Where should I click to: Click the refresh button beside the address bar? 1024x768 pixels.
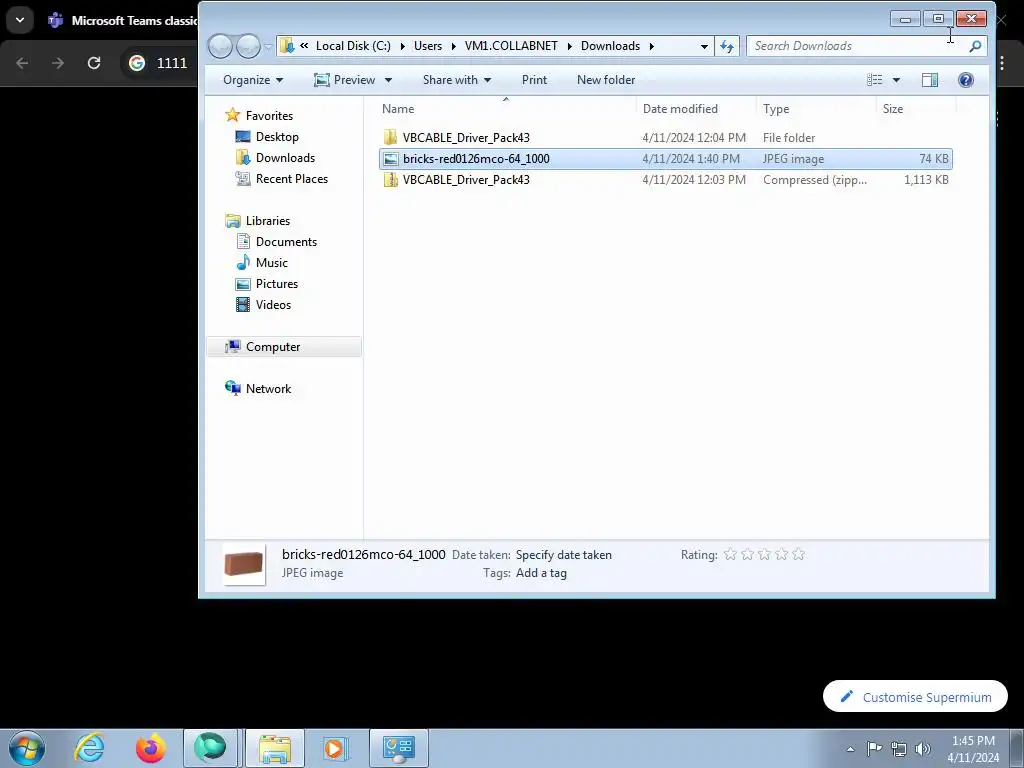[727, 46]
